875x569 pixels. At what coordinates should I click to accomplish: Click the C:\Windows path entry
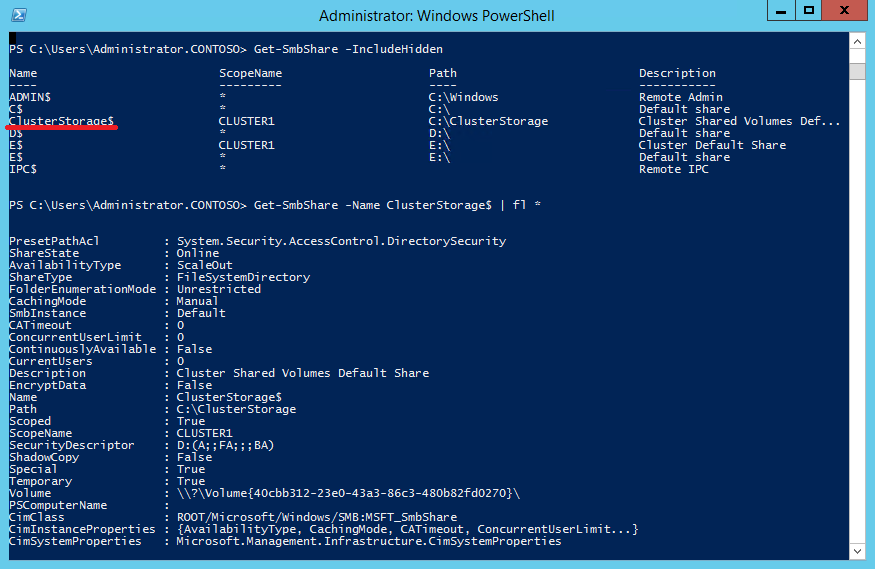pos(463,97)
